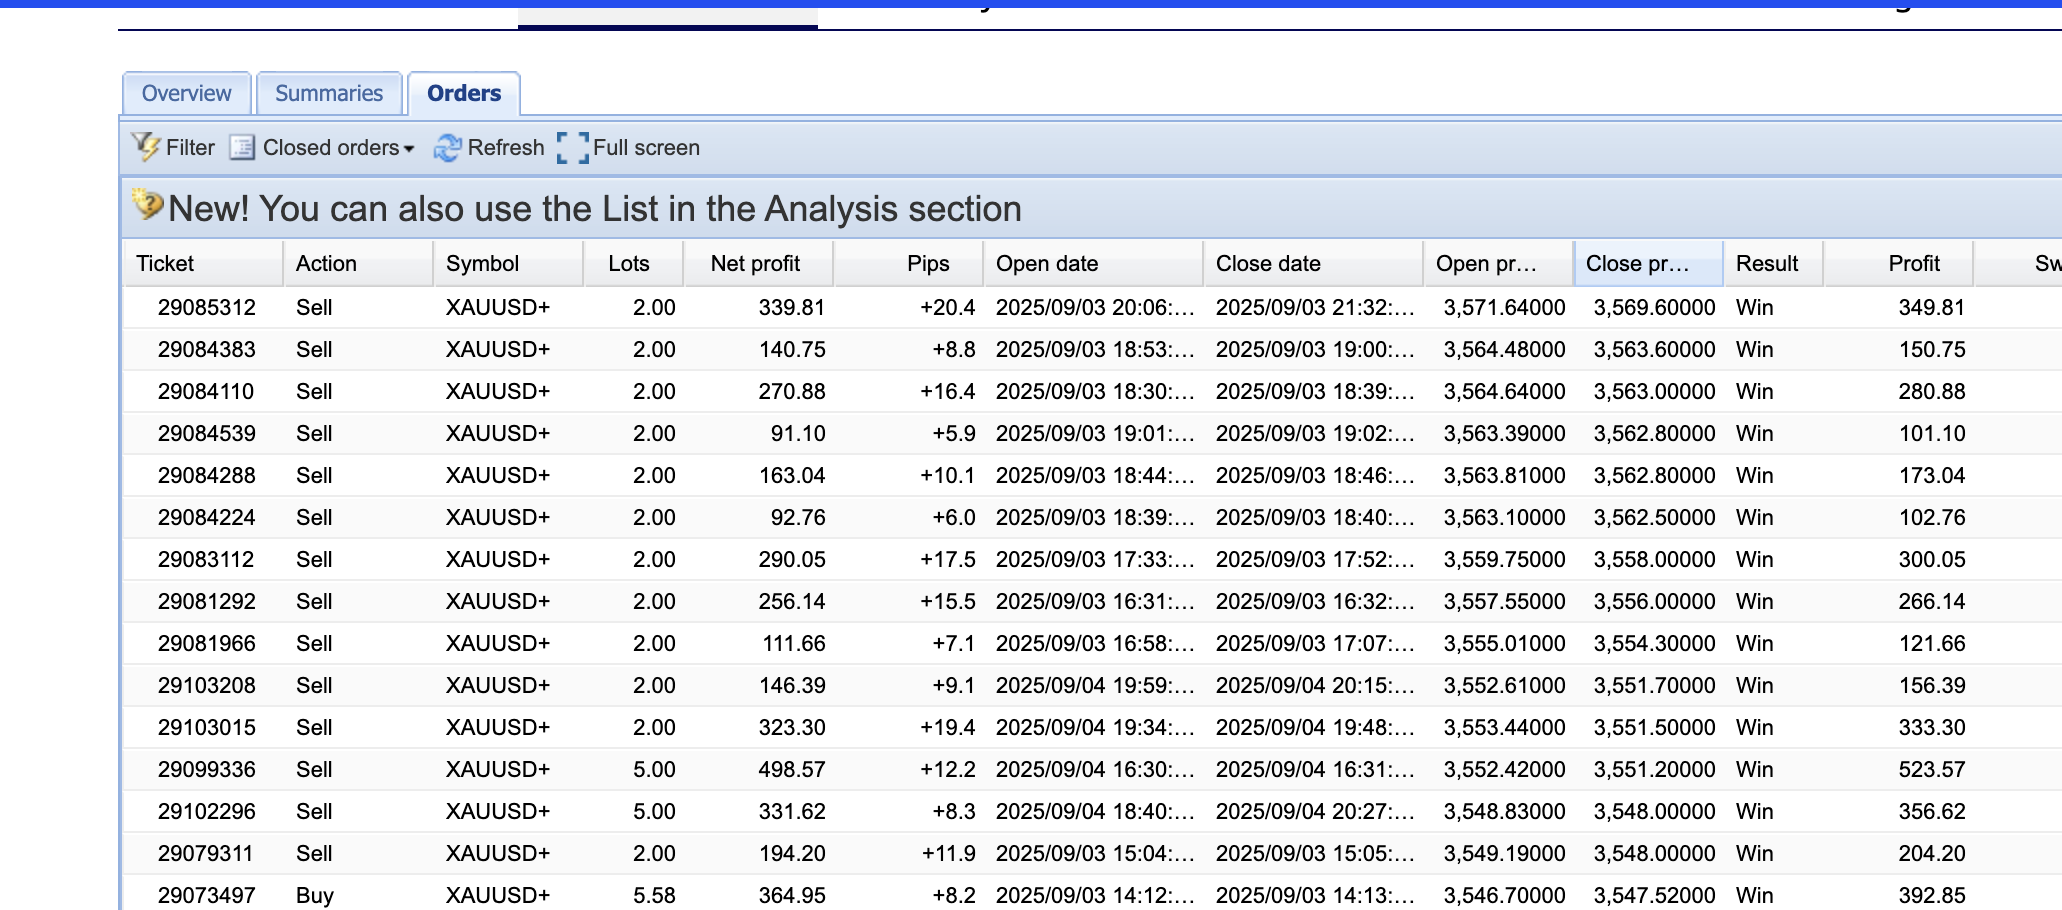Open the Summaries tab

coord(329,93)
